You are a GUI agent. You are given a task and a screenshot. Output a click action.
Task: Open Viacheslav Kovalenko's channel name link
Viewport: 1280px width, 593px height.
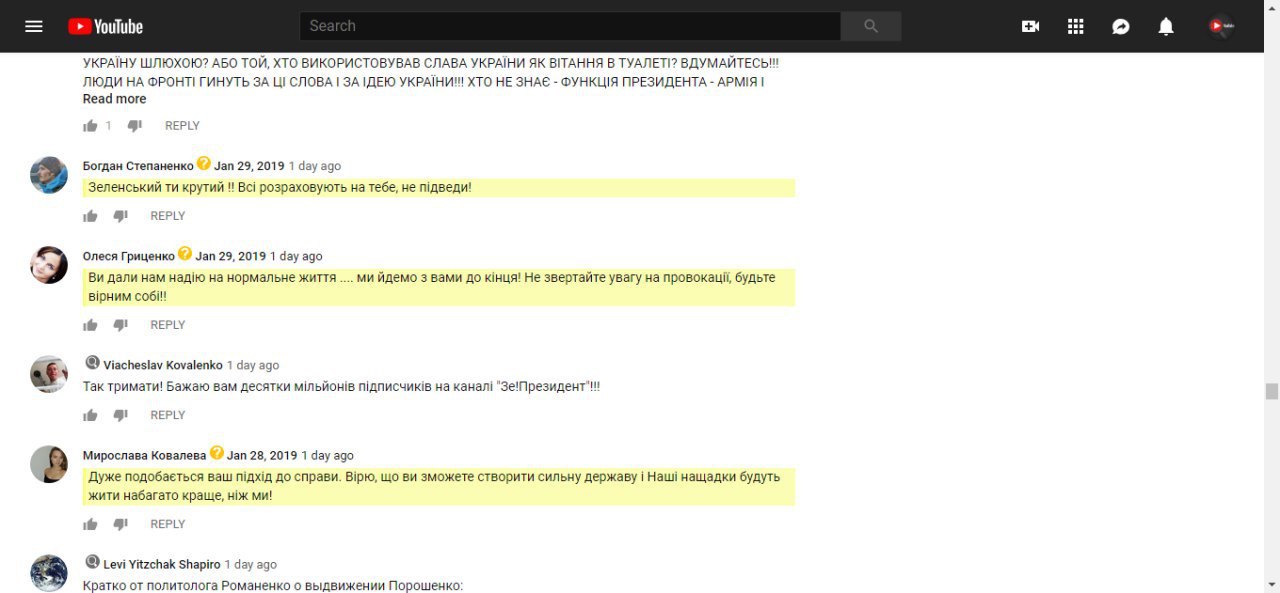coord(163,365)
